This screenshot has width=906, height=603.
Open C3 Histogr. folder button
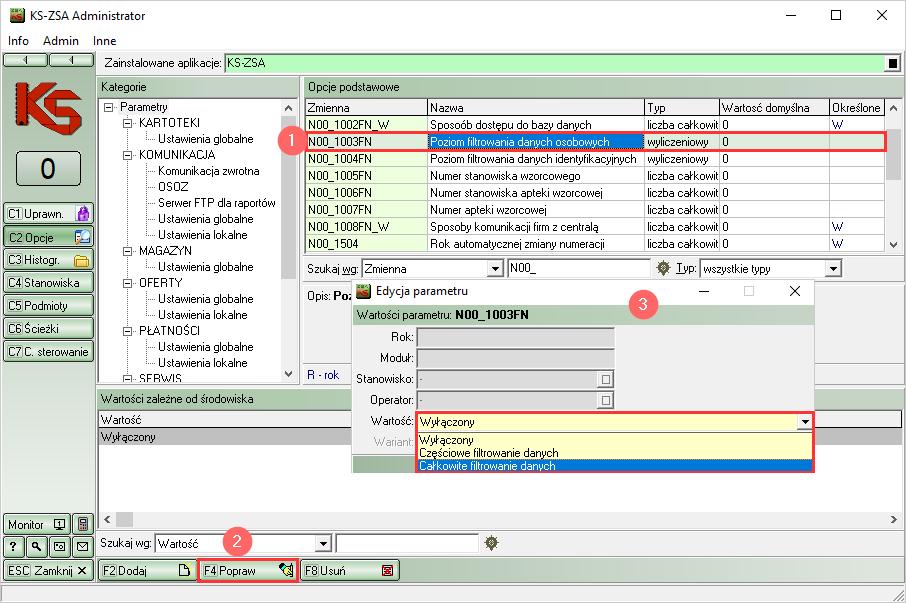click(48, 260)
